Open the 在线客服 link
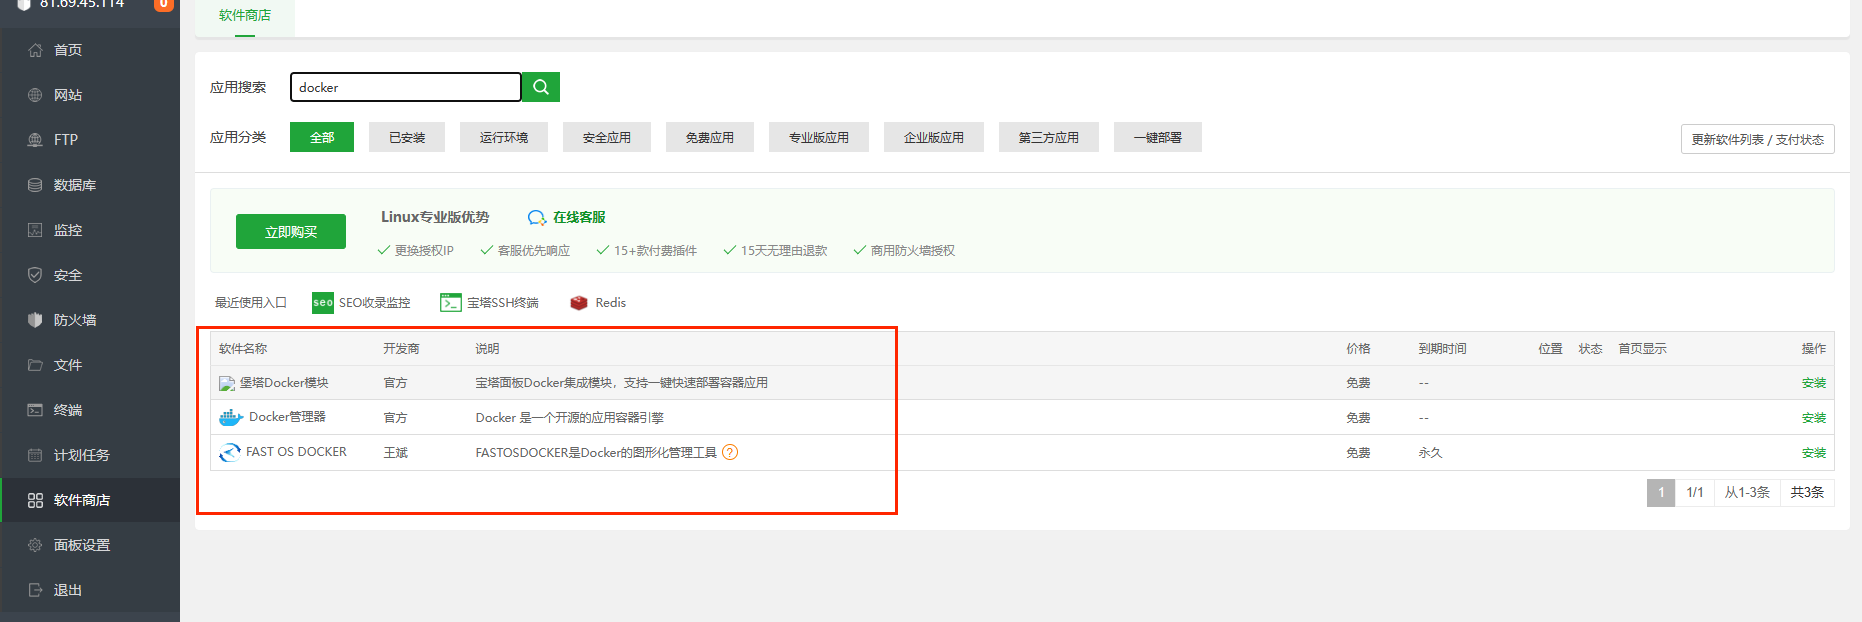Screen dimensions: 1862x622 point(579,217)
